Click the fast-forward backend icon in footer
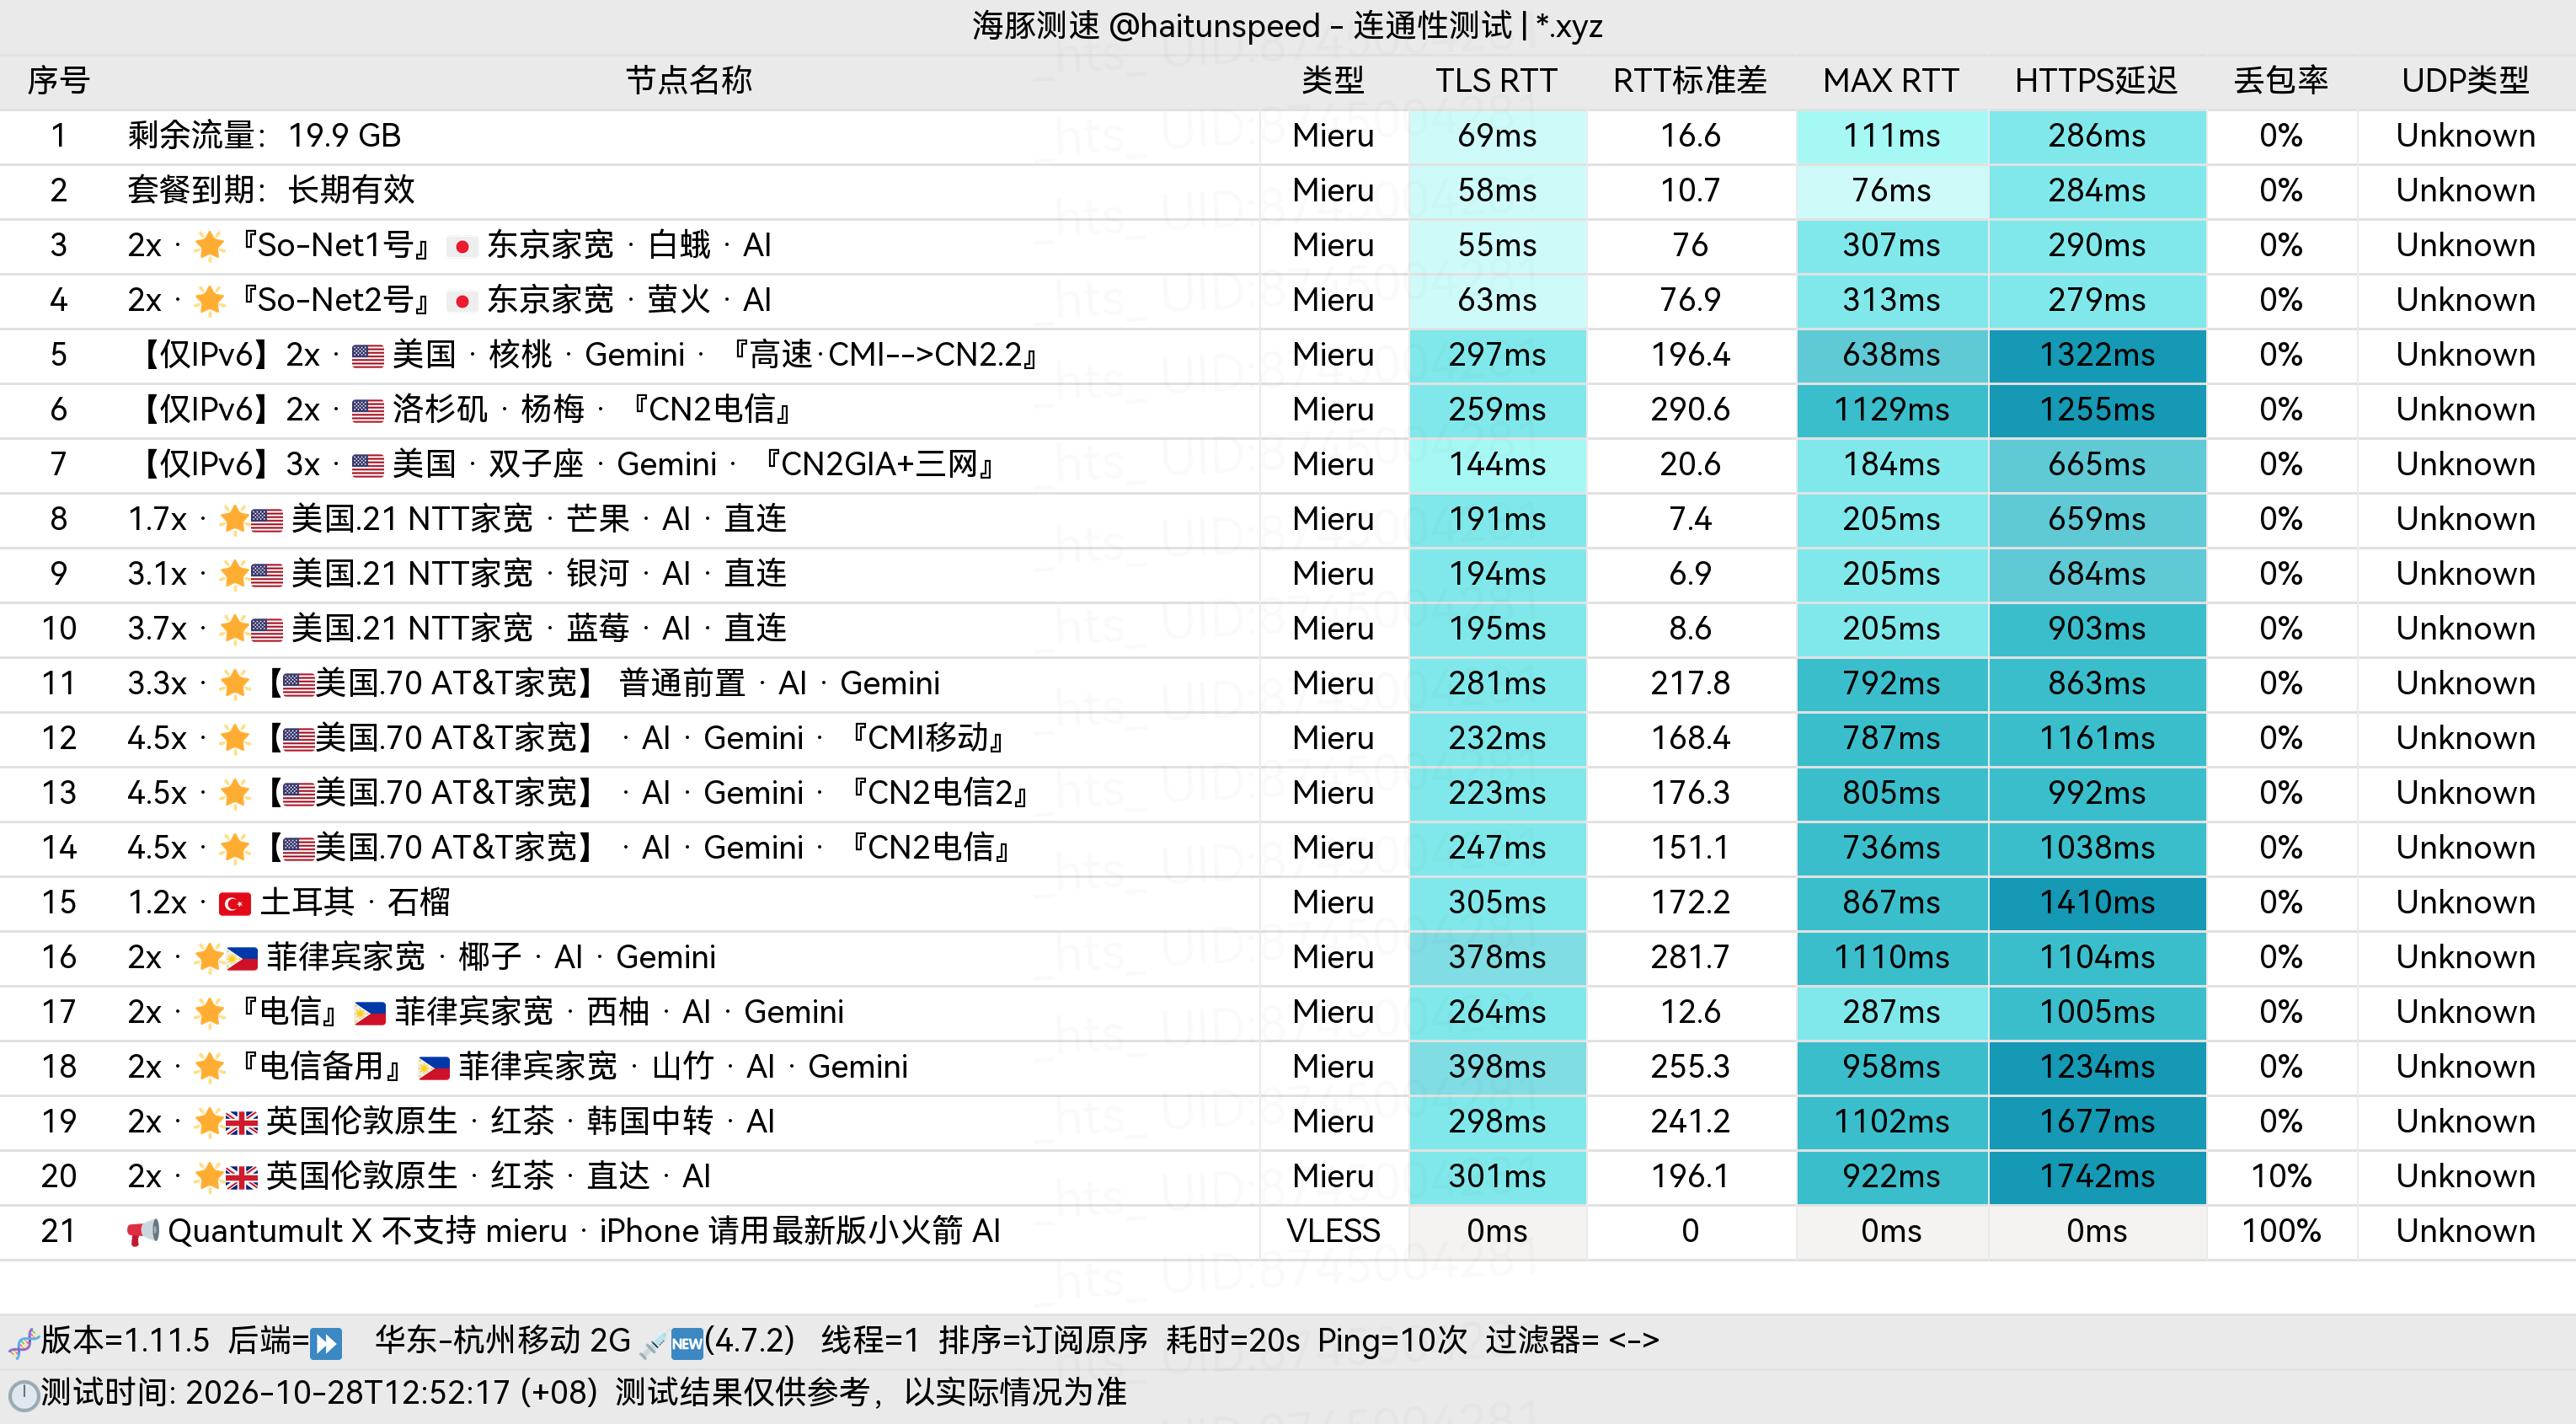The image size is (2576, 1424). [326, 1343]
